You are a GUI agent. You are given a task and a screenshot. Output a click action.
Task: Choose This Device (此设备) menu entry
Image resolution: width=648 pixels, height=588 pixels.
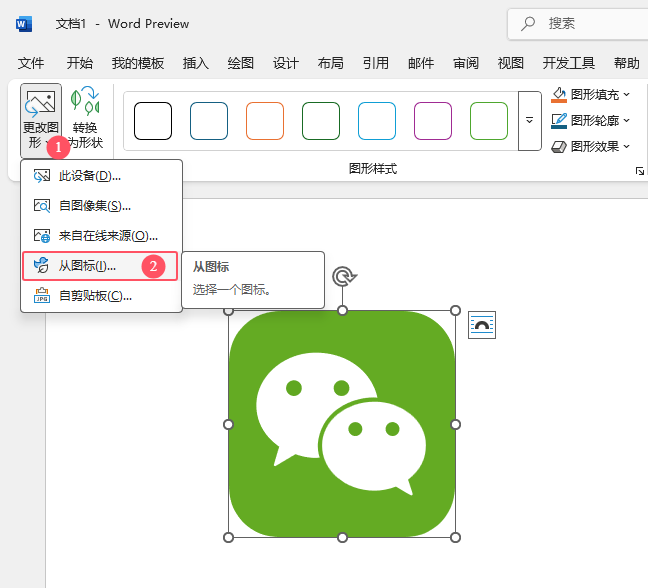[x=101, y=176]
